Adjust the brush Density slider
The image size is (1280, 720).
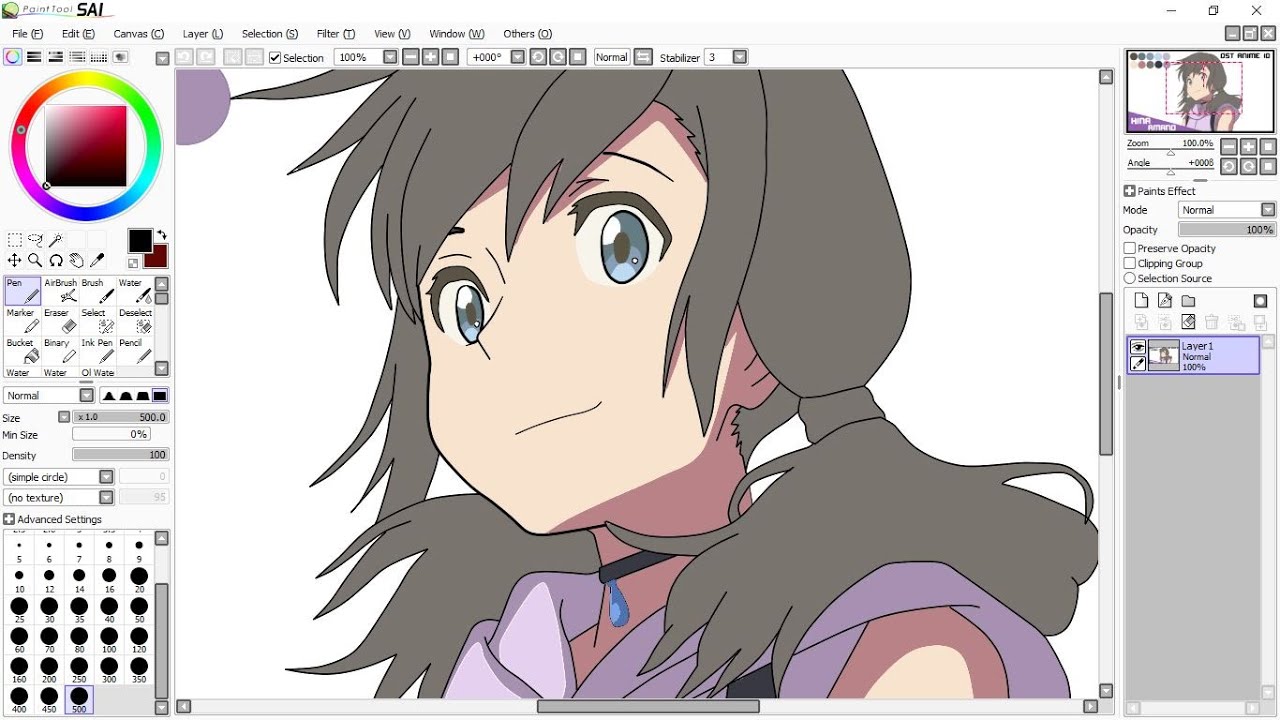(121, 455)
